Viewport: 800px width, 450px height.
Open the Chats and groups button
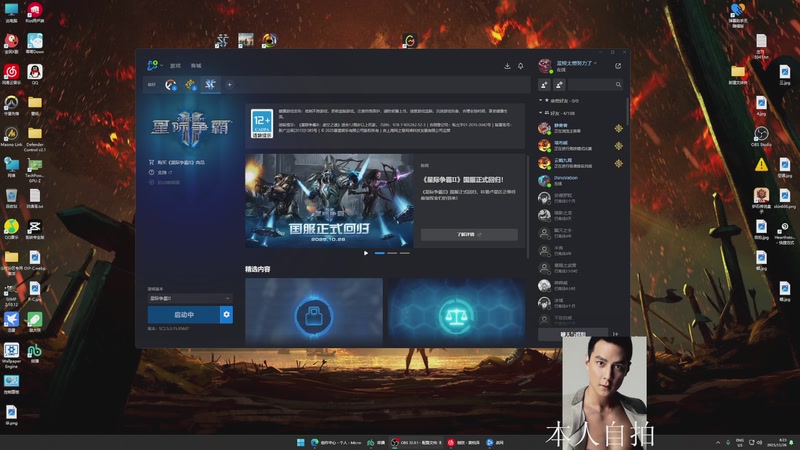click(x=573, y=334)
